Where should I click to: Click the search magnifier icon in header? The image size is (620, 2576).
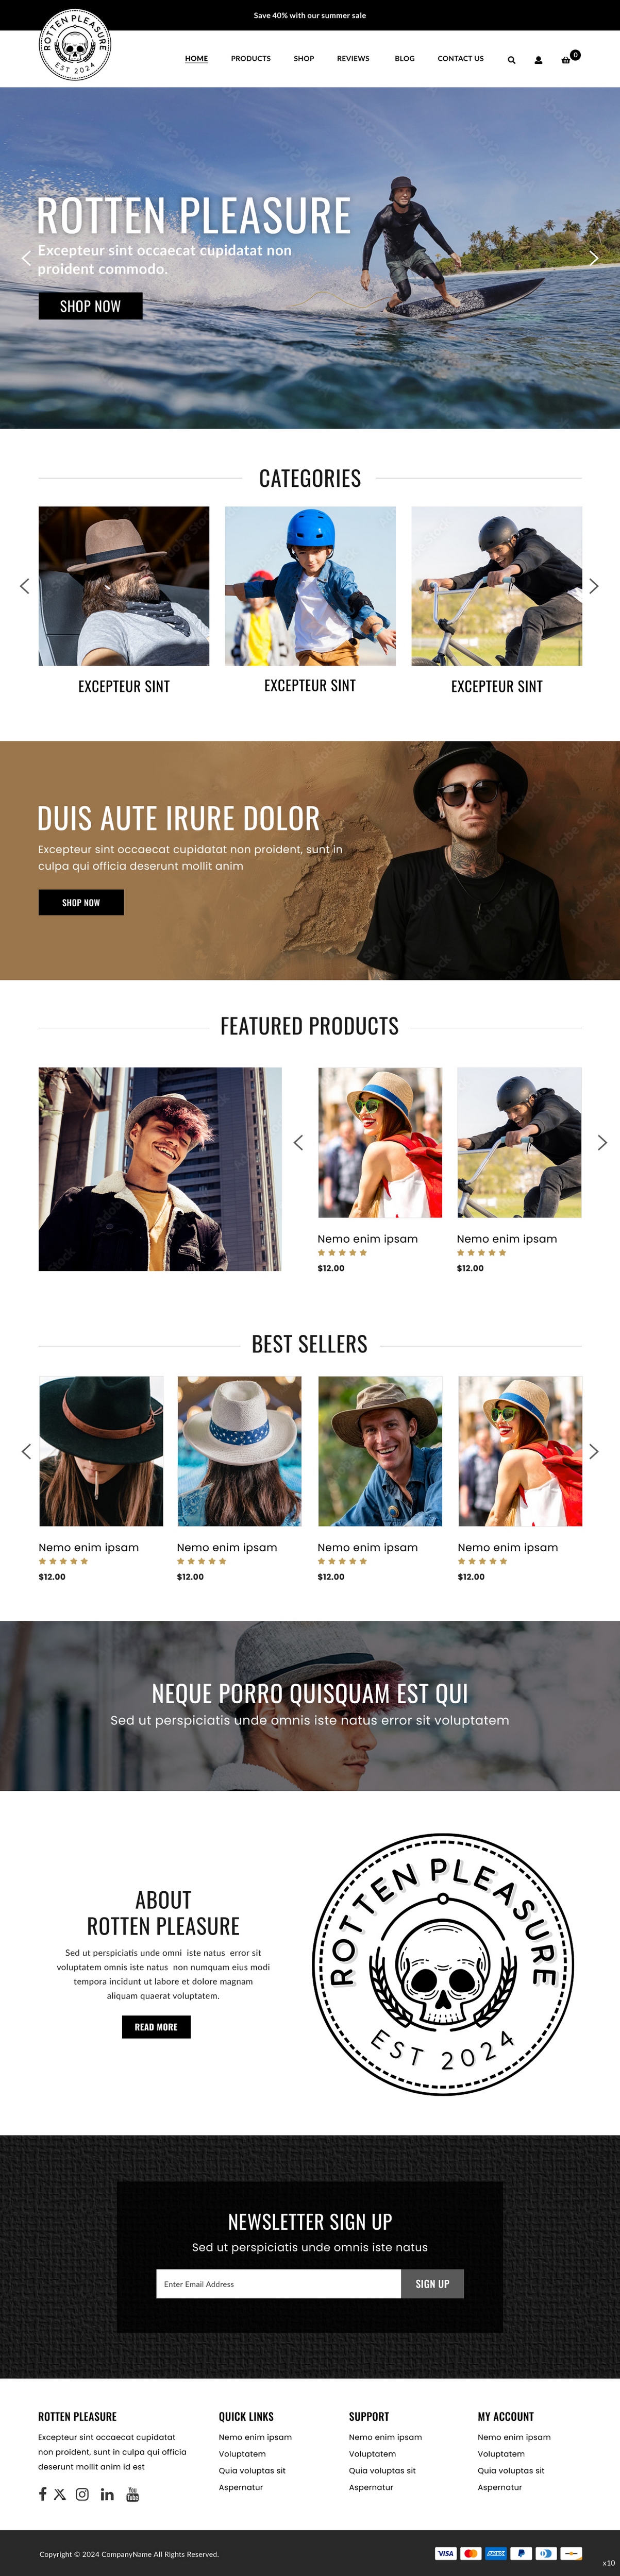511,60
